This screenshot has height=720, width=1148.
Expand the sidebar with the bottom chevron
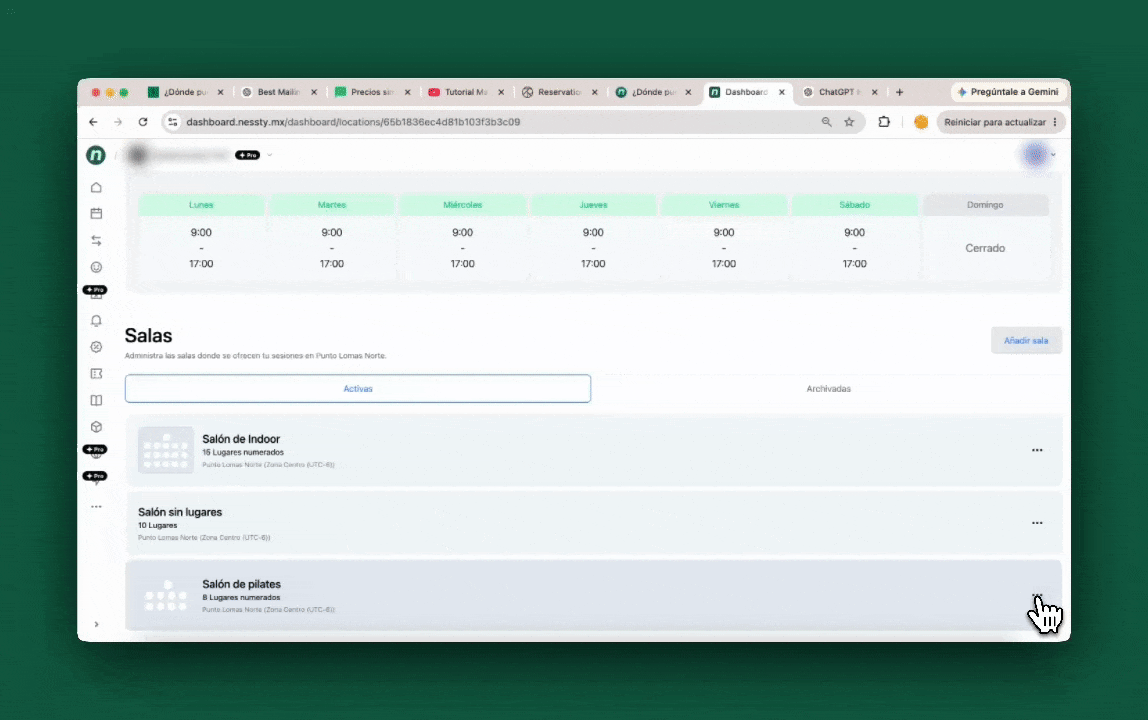(x=96, y=624)
